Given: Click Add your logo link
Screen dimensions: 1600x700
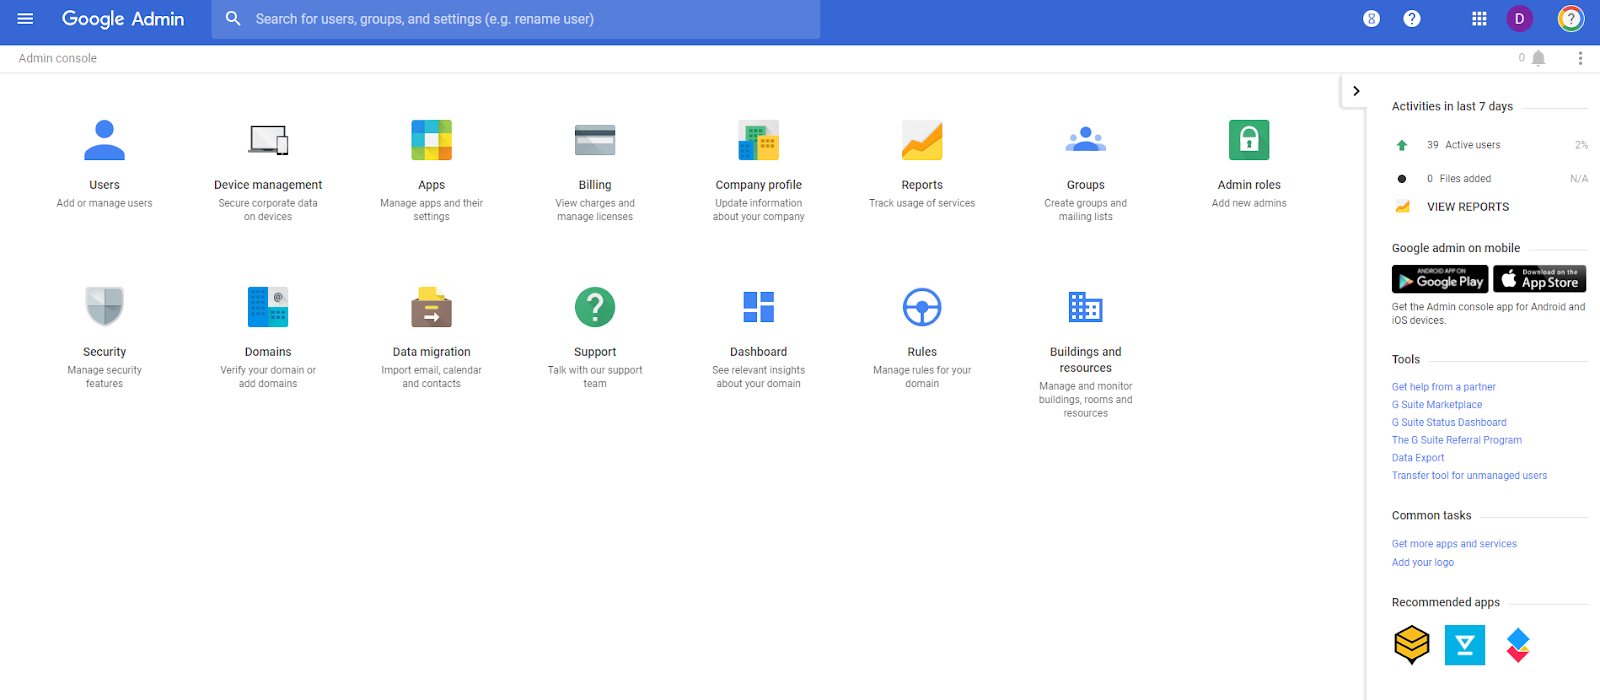Looking at the screenshot, I should click(x=1423, y=562).
